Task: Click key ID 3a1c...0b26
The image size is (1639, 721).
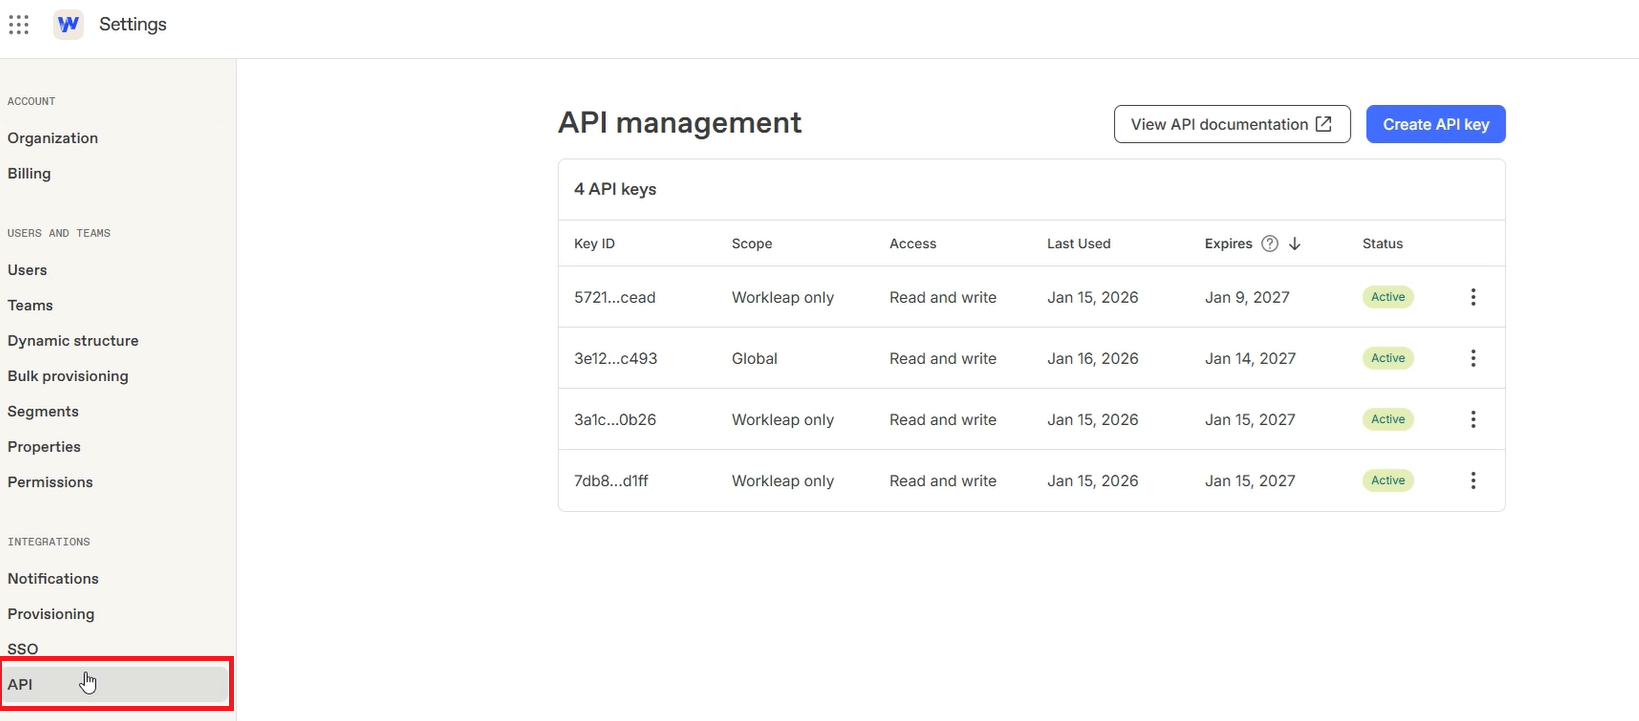Action: coord(615,419)
